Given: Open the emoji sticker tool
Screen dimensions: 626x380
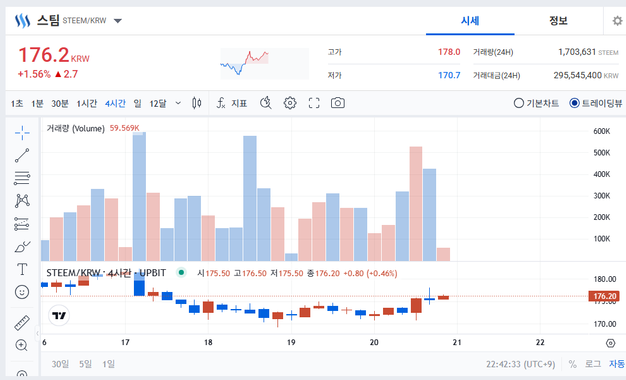Looking at the screenshot, I should 22,292.
